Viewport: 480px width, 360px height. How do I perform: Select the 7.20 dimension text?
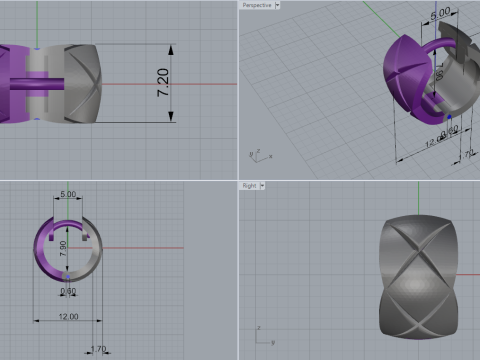click(x=163, y=83)
